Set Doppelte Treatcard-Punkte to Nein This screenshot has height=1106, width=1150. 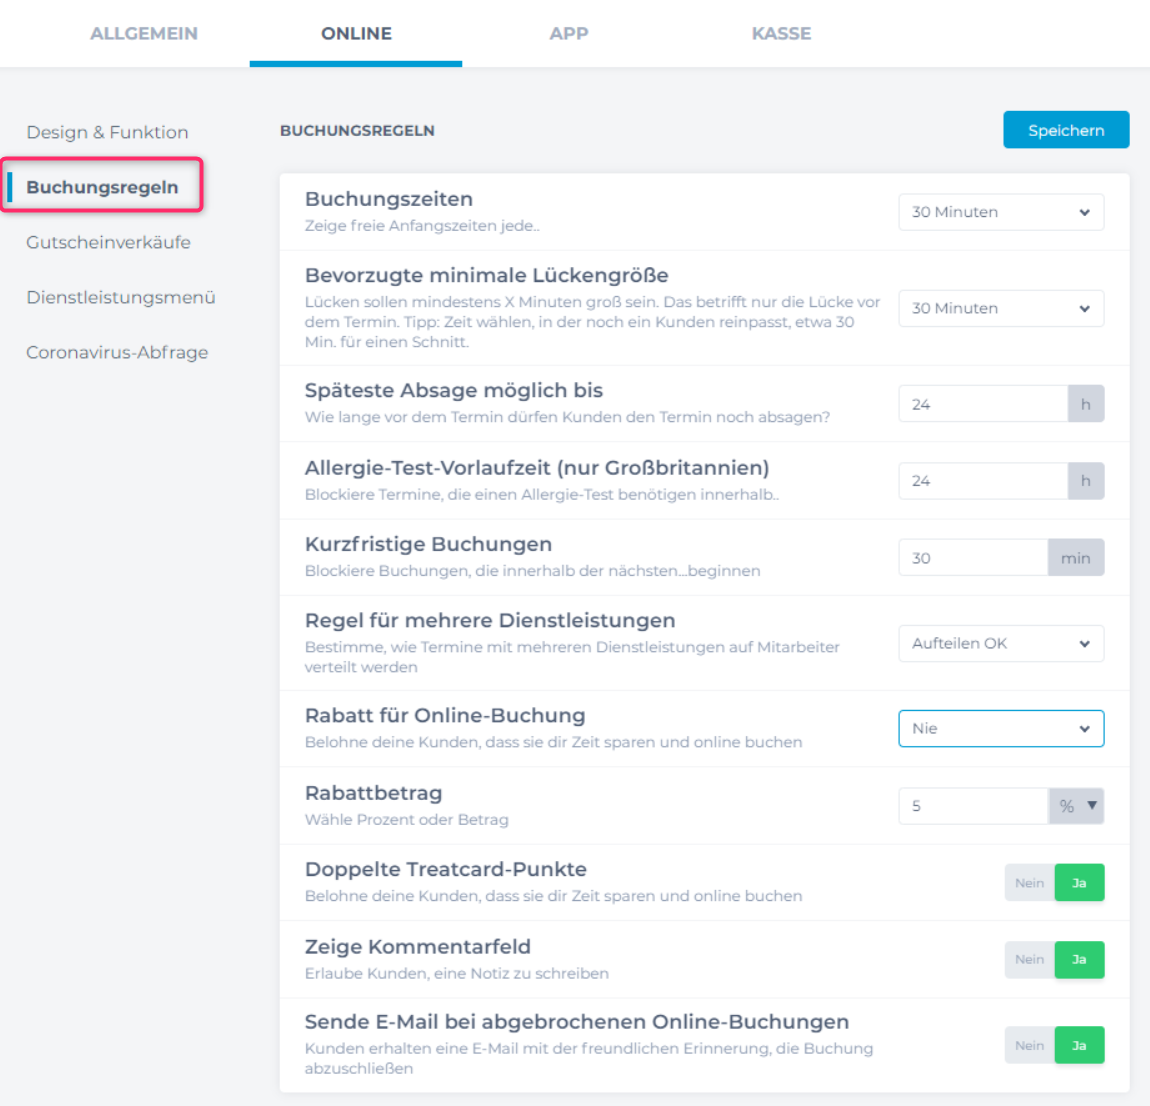coord(1029,883)
